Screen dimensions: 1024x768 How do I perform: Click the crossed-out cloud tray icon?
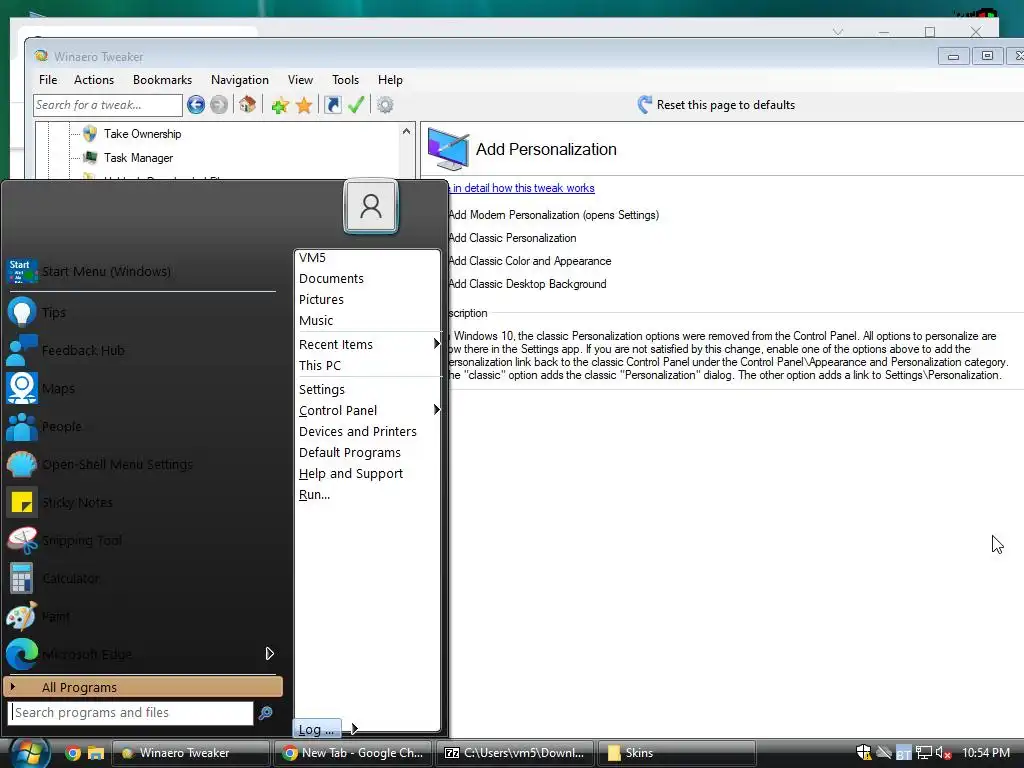pyautogui.click(x=884, y=753)
